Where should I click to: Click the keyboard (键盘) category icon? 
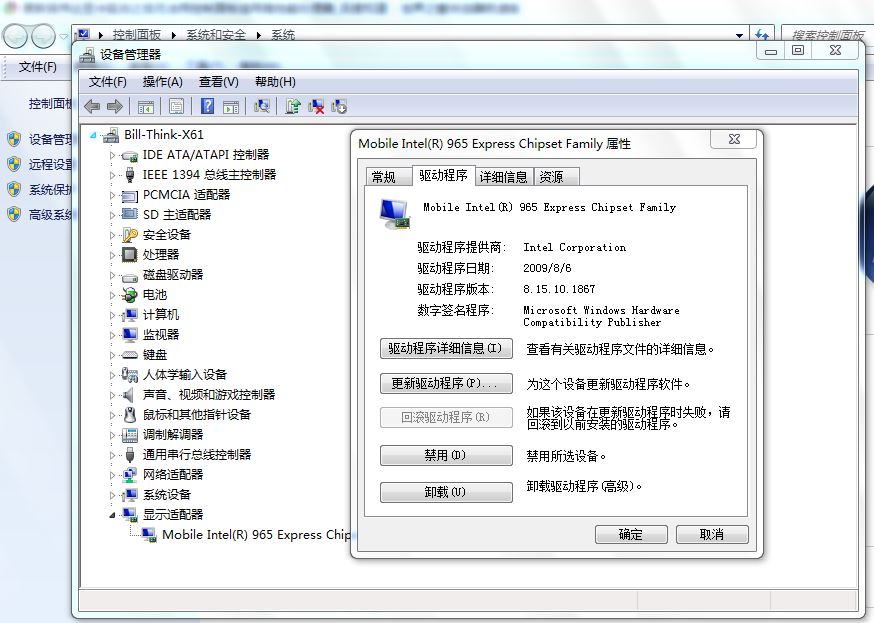click(x=129, y=354)
